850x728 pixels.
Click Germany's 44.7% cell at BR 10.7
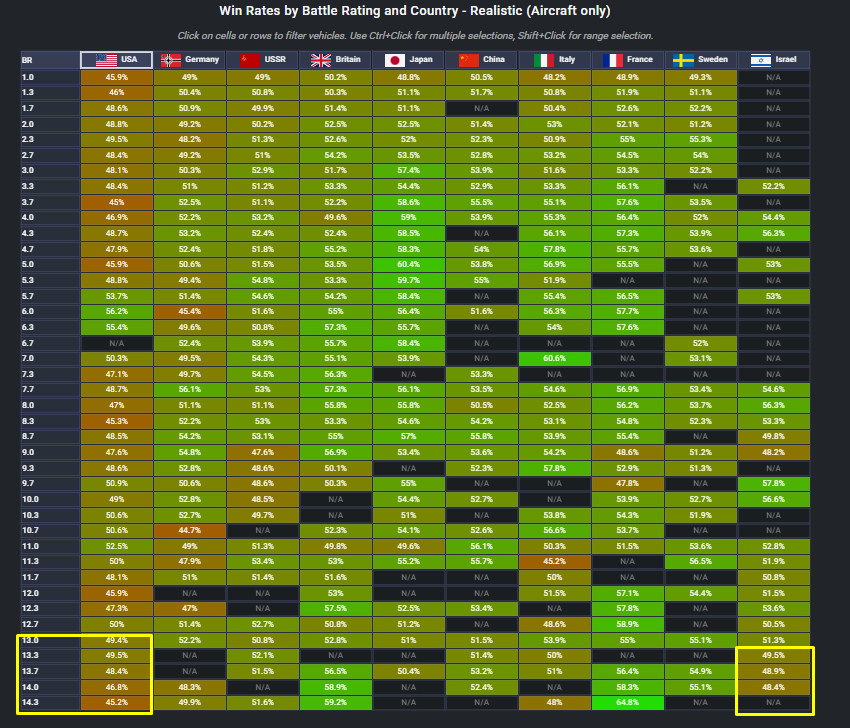click(x=189, y=530)
